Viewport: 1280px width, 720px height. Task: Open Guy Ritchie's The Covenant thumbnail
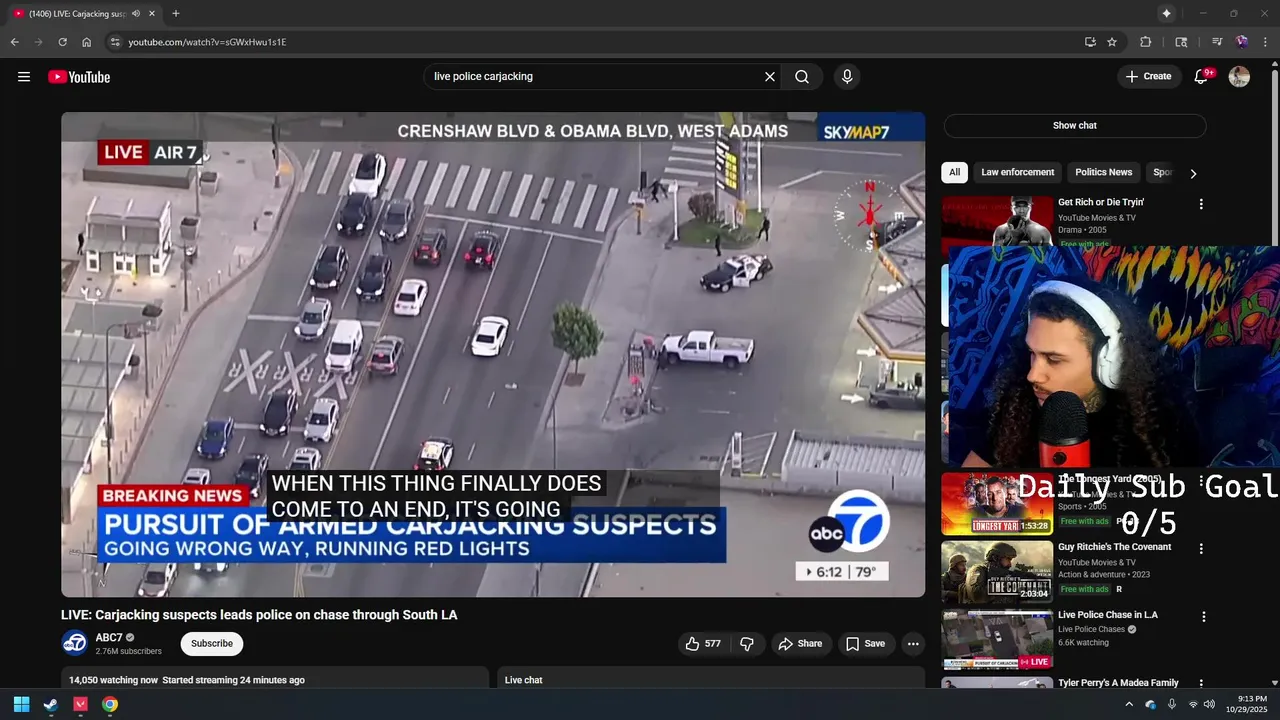[x=997, y=572]
